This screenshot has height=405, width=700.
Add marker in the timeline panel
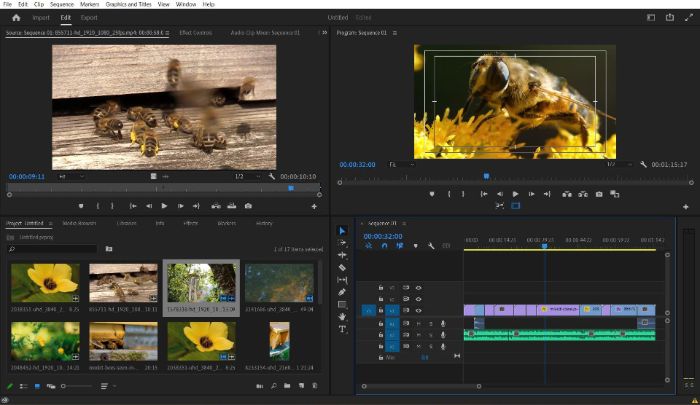416,246
